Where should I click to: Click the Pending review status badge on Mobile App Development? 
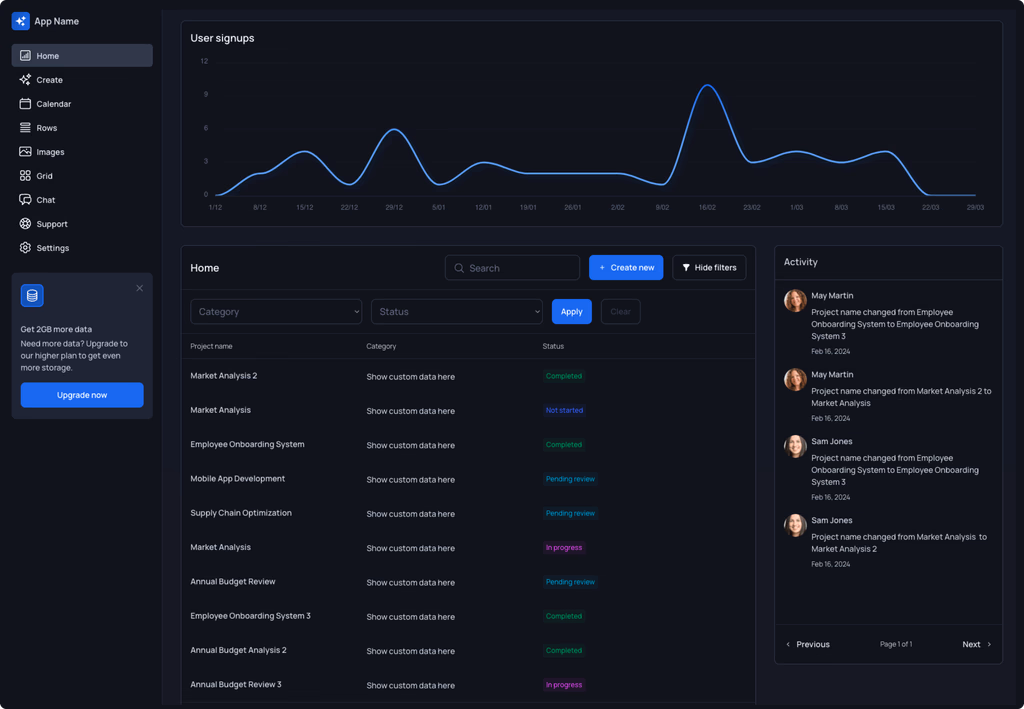tap(570, 479)
